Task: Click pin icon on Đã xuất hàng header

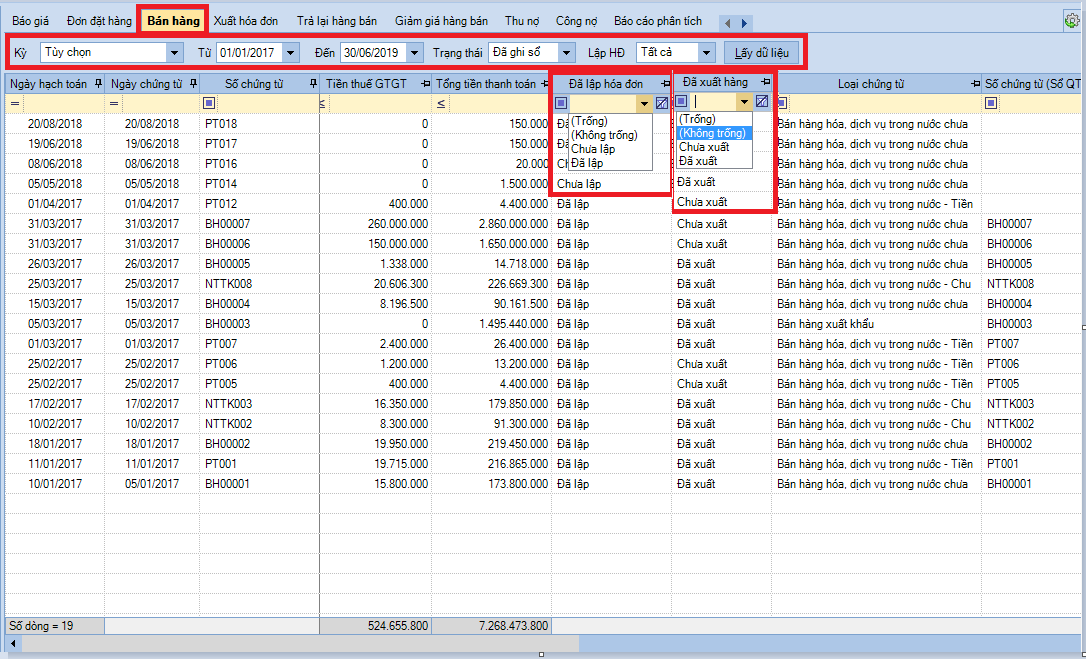Action: tap(766, 82)
